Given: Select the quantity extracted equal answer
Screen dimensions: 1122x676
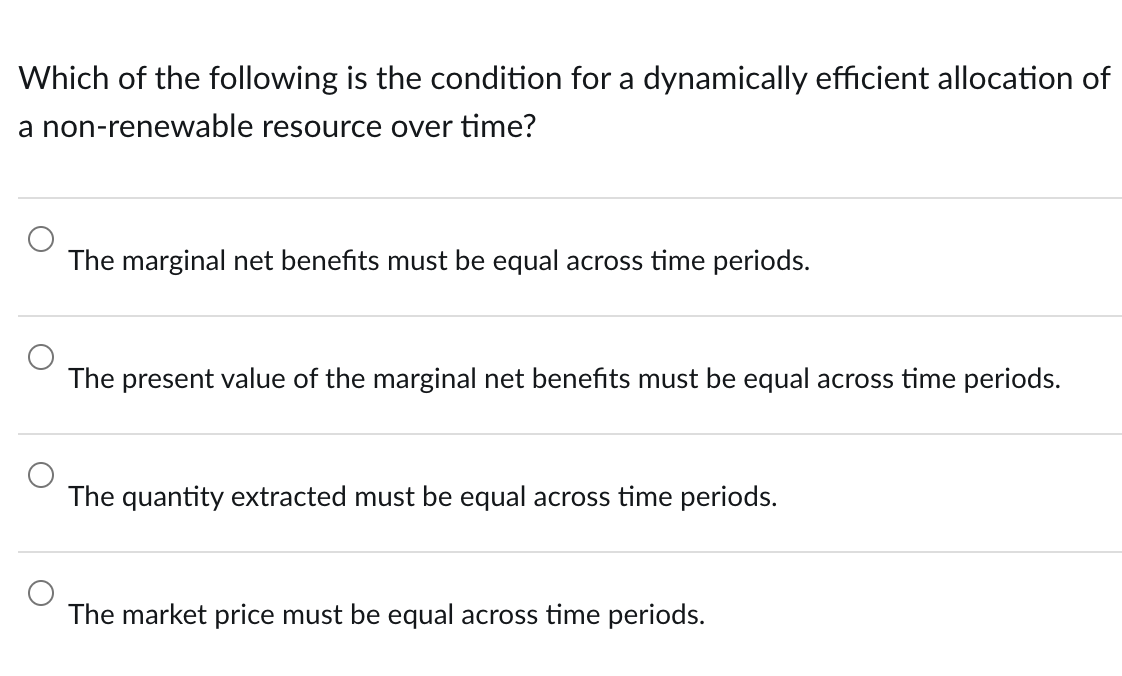Looking at the screenshot, I should [41, 474].
